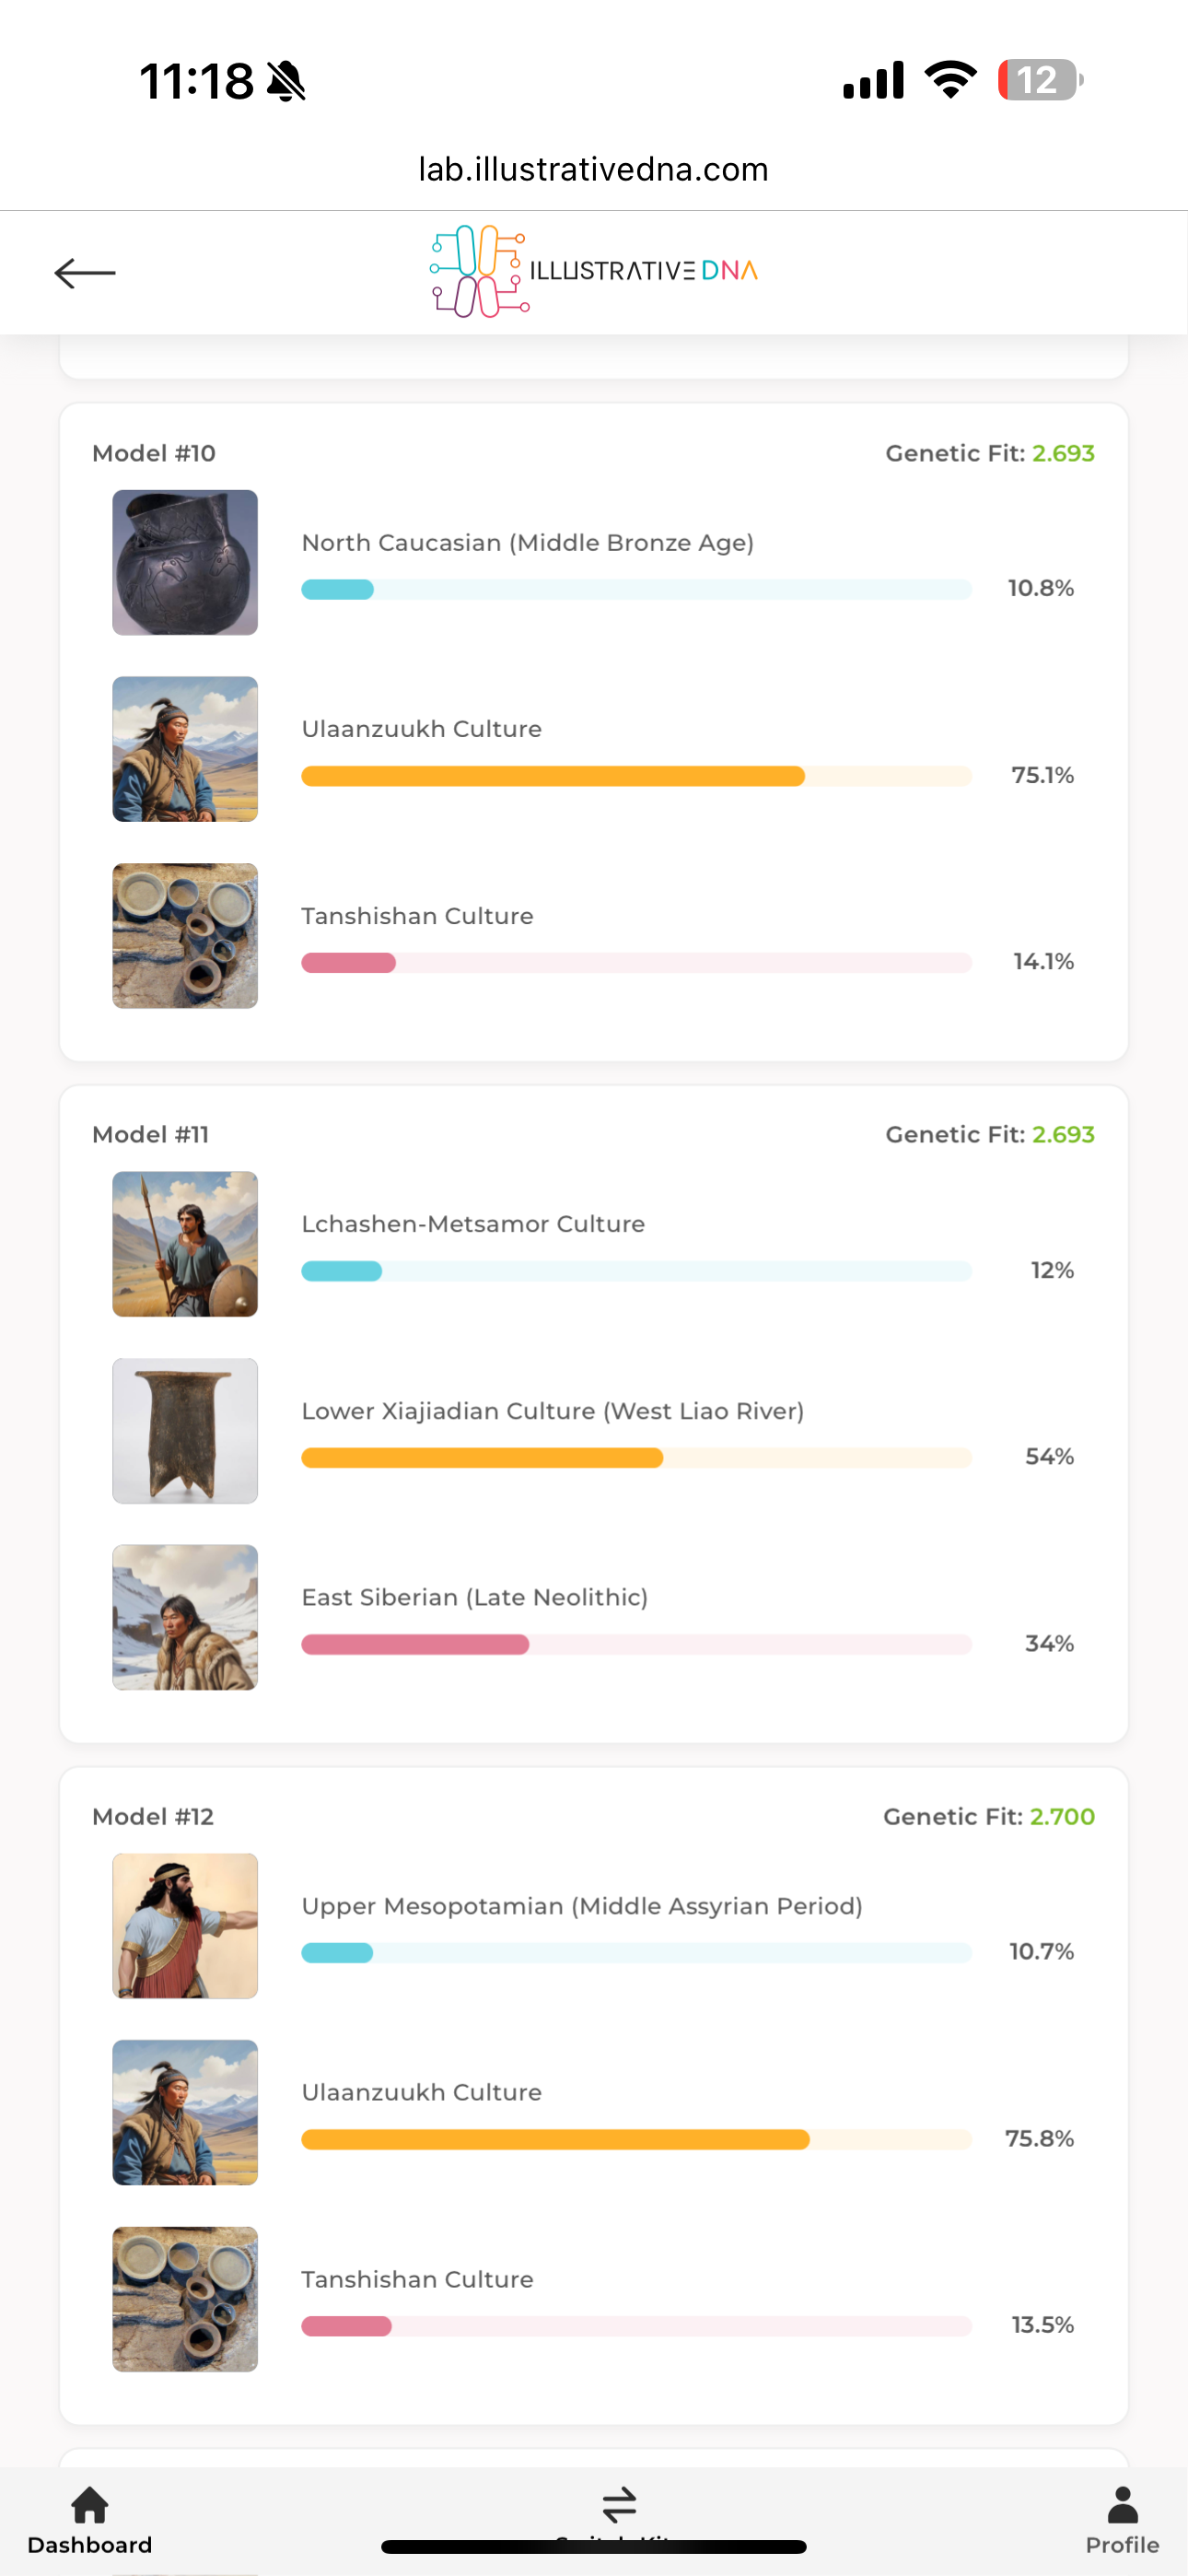1188x2576 pixels.
Task: Click the Ulaanzuukh 75.1% orange progress bar
Action: pyautogui.click(x=636, y=776)
